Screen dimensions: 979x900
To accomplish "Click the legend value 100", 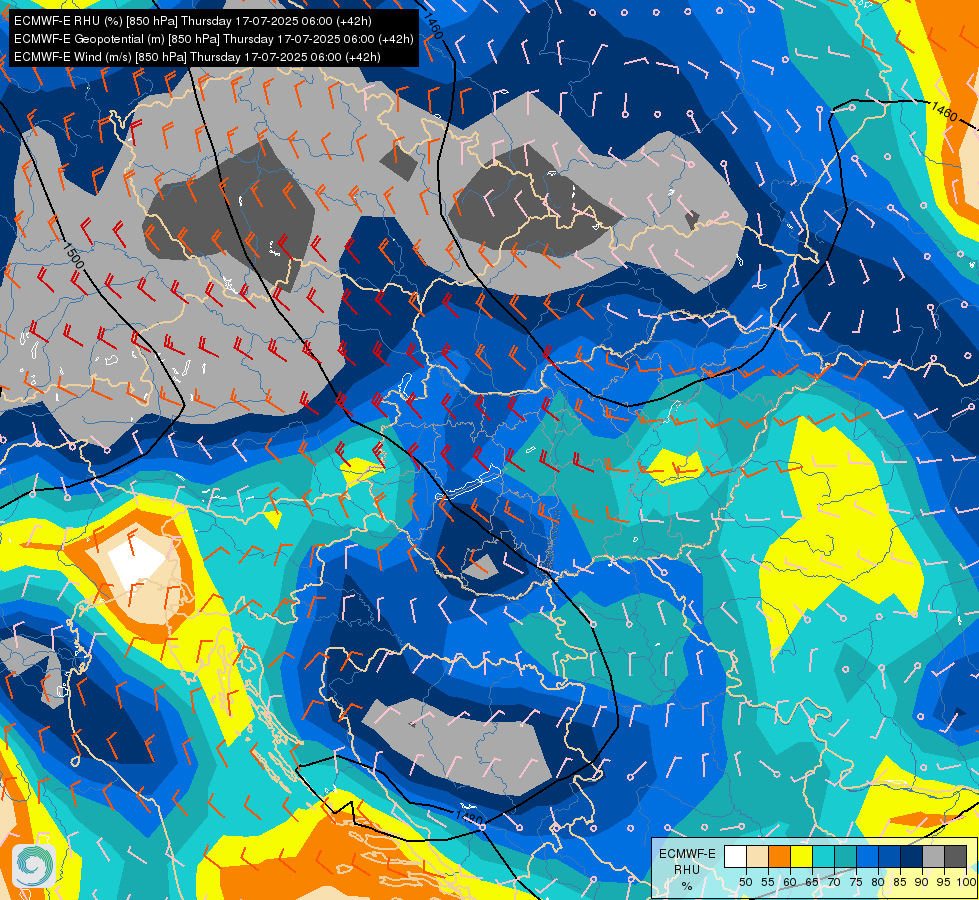I will click(x=967, y=882).
